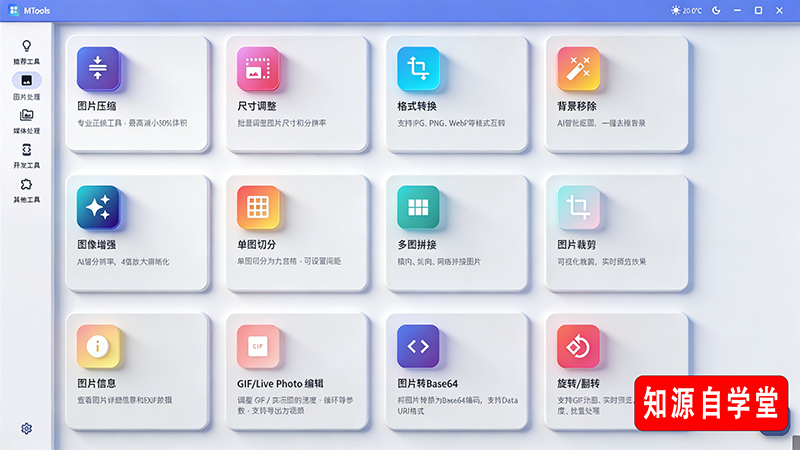Click the GIF/Live Photo 编辑 icon
Image resolution: width=800 pixels, height=450 pixels.
(x=258, y=346)
